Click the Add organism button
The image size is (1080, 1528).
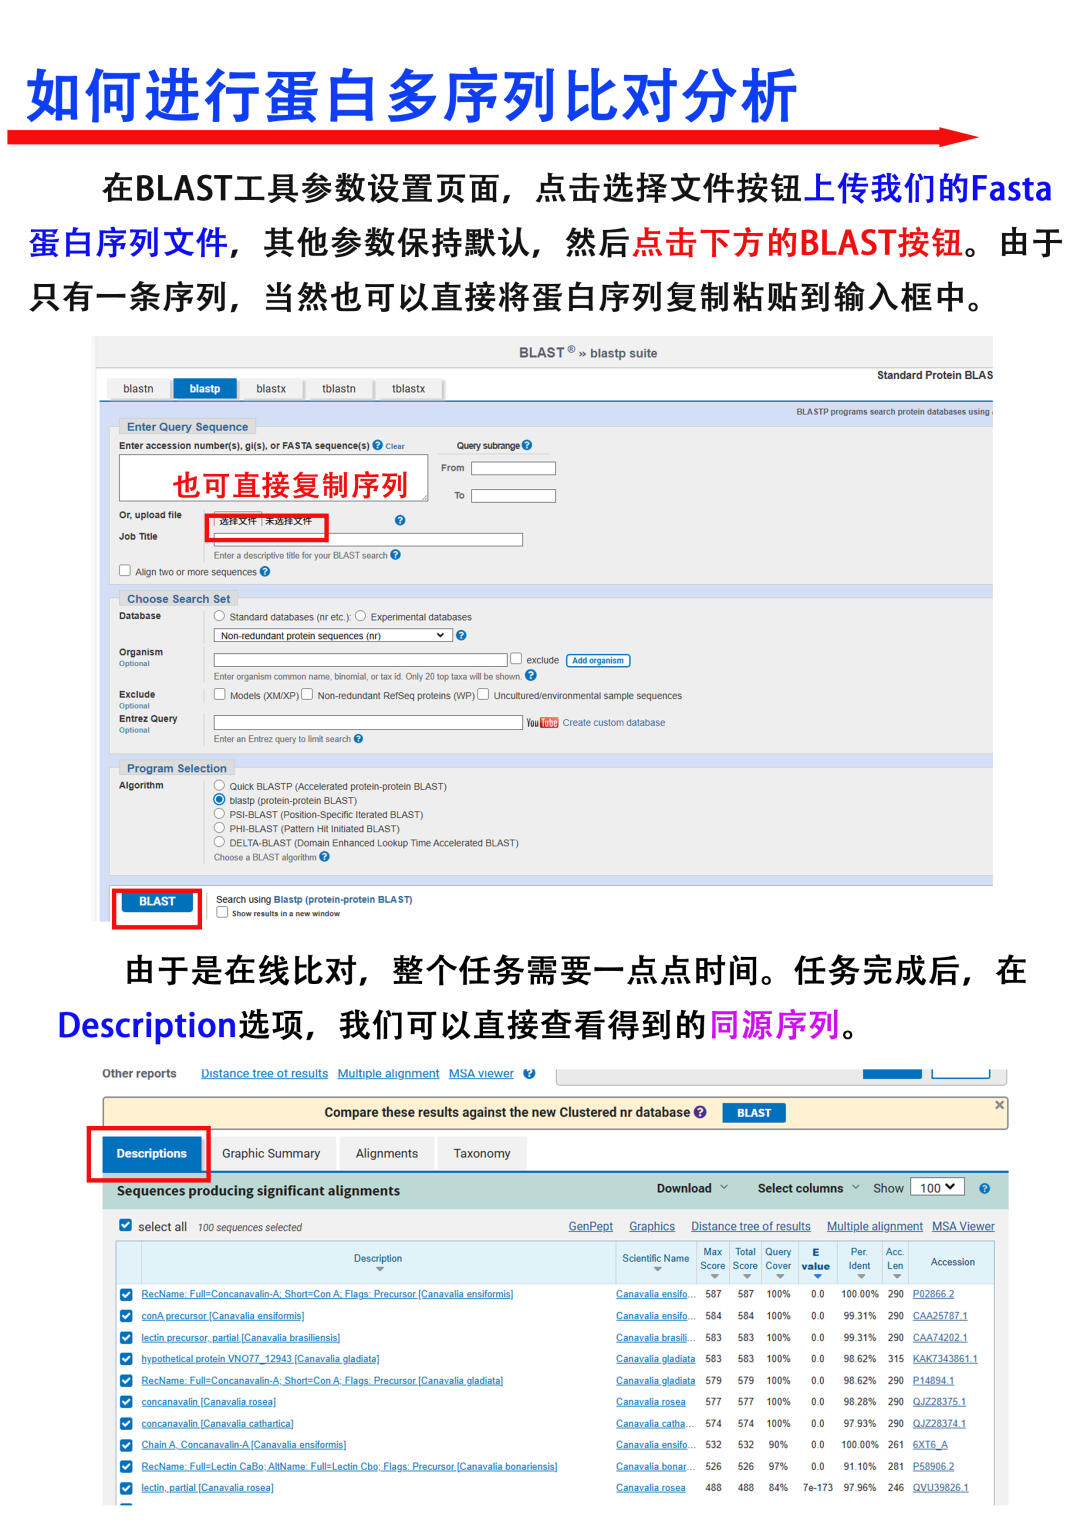pyautogui.click(x=598, y=660)
